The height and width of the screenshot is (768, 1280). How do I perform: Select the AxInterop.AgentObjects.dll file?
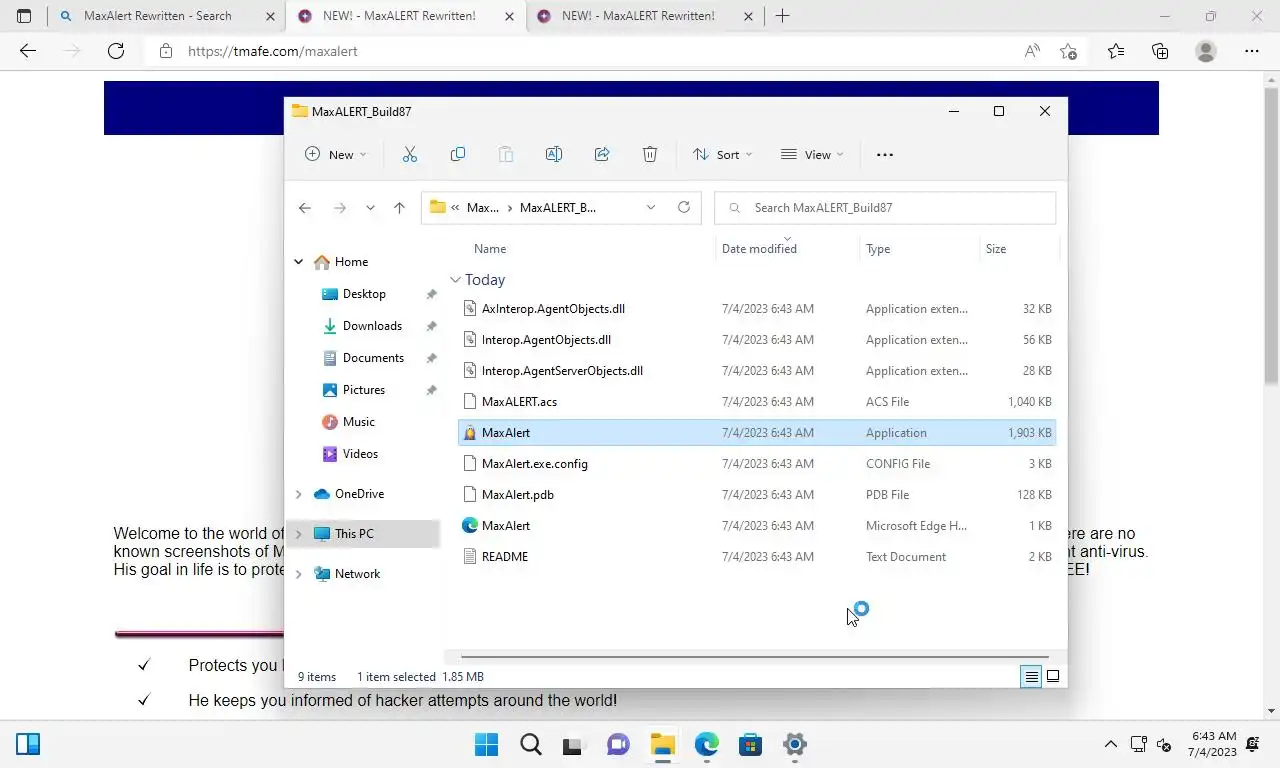757,309
